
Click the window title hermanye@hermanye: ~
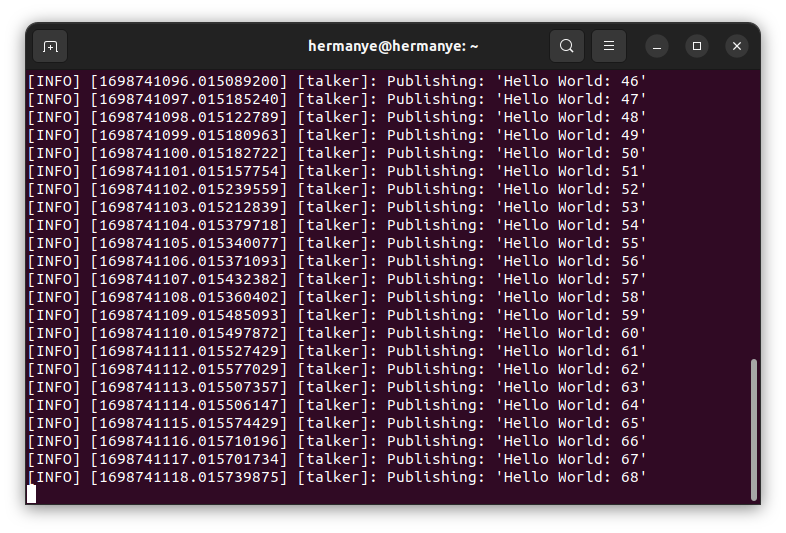coord(393,46)
